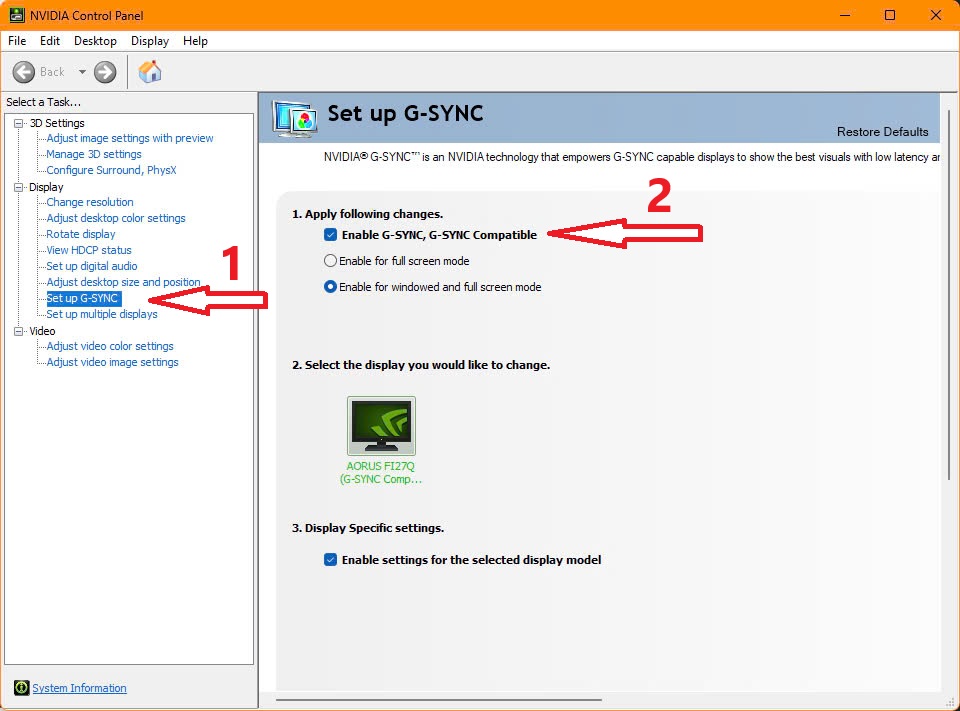960x711 pixels.
Task: Click the Forward arrow toolbar icon
Action: coord(105,72)
